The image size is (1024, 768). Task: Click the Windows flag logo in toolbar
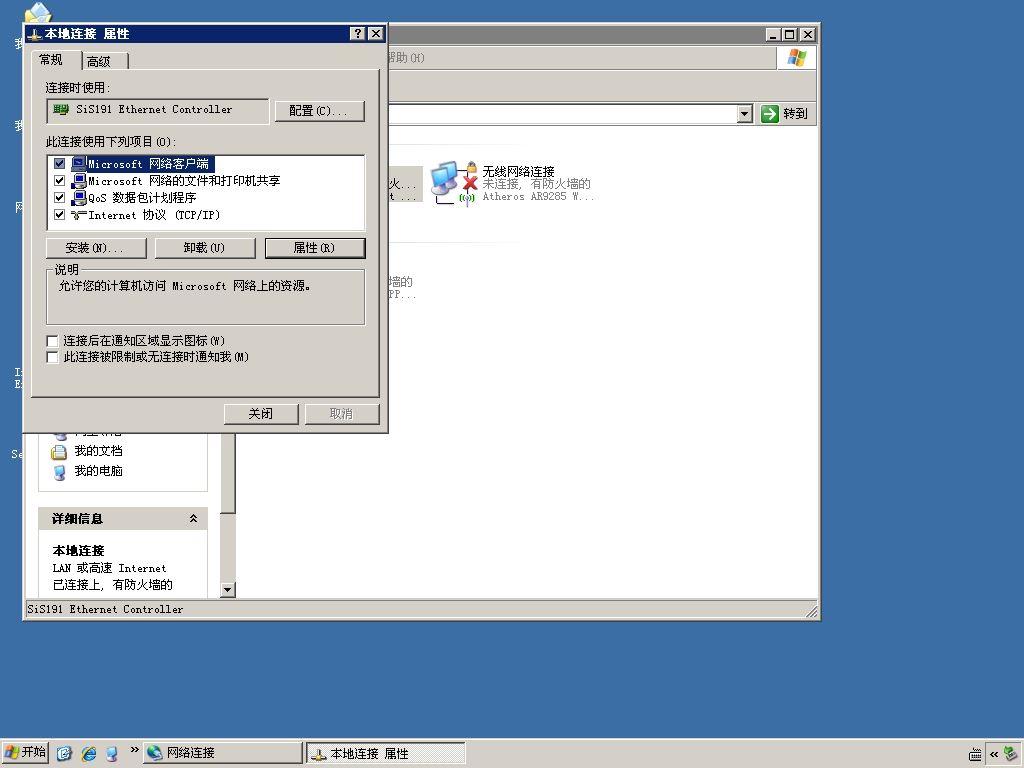(x=796, y=58)
